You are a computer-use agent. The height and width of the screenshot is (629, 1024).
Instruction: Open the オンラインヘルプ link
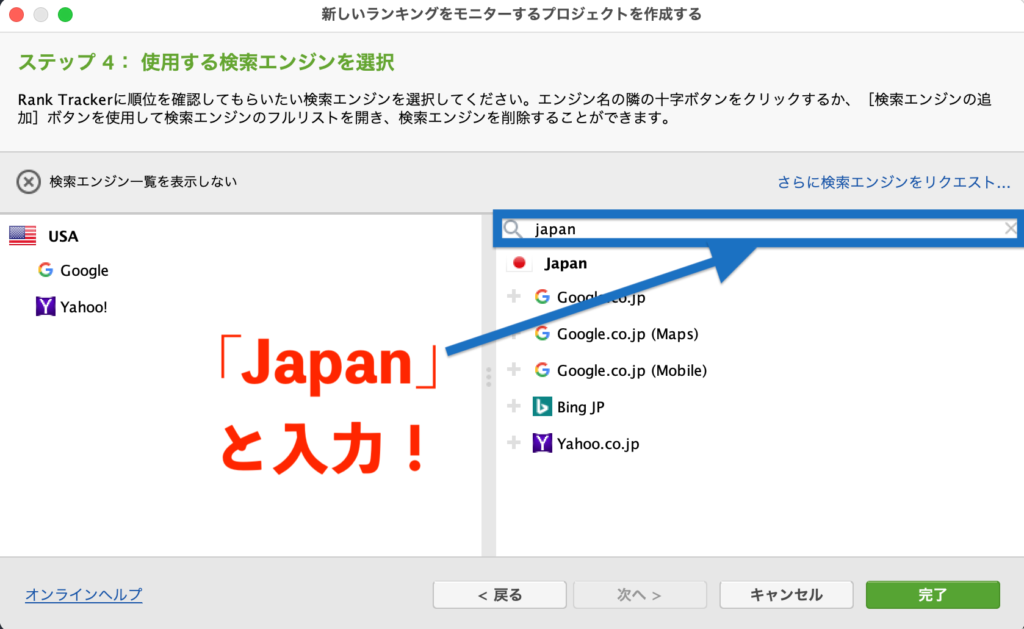pos(84,594)
